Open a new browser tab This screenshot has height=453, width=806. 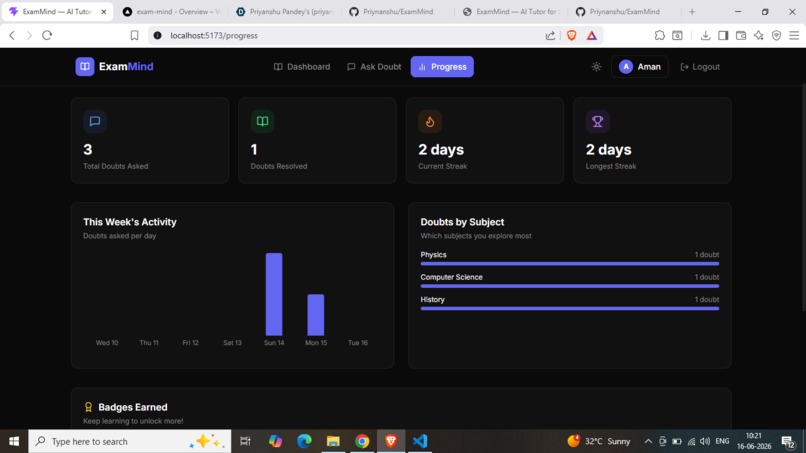pyautogui.click(x=691, y=11)
